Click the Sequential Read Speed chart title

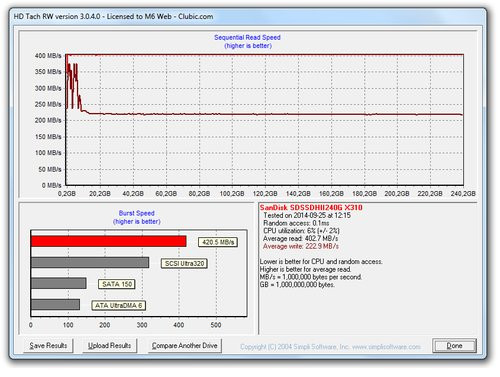[247, 38]
